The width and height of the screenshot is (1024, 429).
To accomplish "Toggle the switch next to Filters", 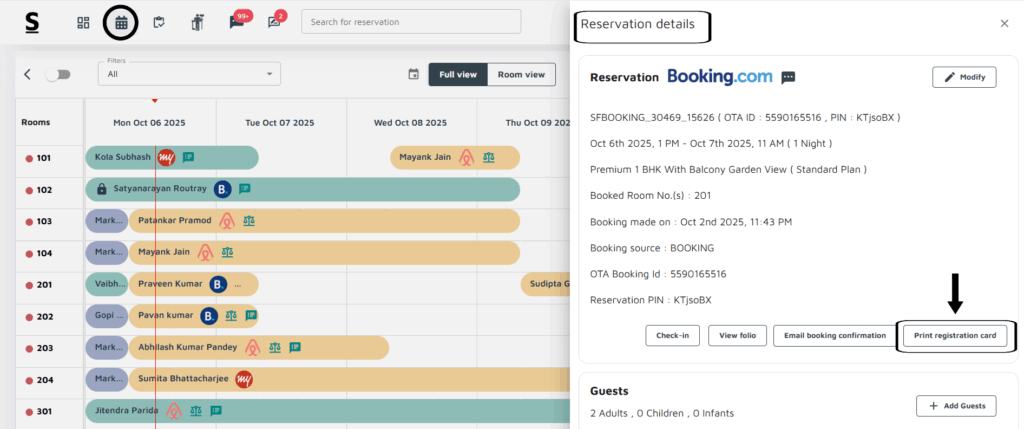I will coord(58,74).
